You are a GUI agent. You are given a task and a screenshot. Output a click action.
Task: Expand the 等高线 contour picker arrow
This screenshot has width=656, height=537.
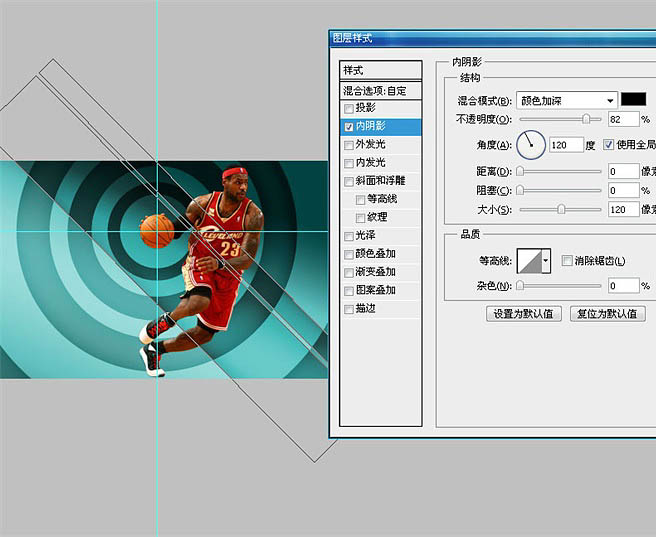546,261
